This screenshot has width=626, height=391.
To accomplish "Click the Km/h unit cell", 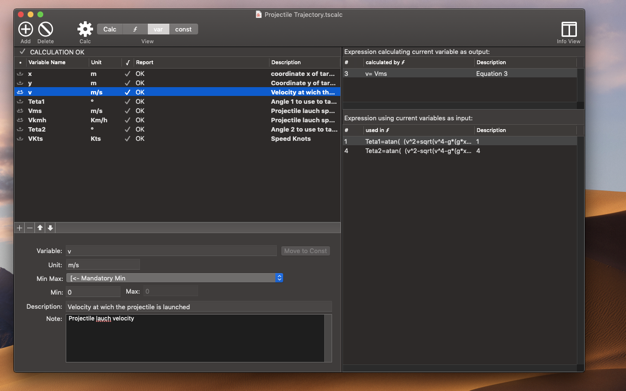I will point(99,120).
